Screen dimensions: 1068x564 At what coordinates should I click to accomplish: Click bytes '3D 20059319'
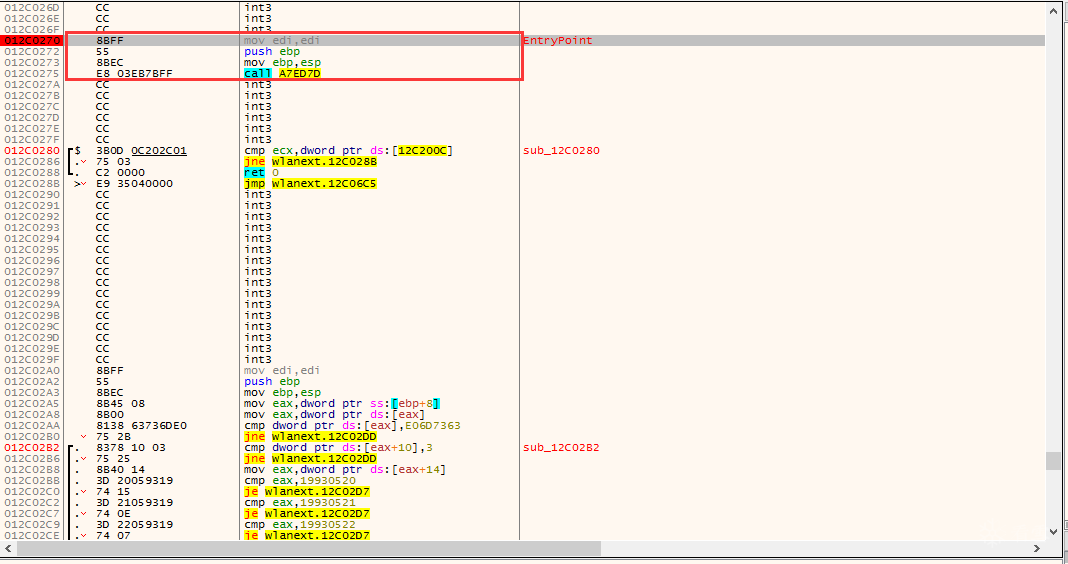tap(134, 481)
